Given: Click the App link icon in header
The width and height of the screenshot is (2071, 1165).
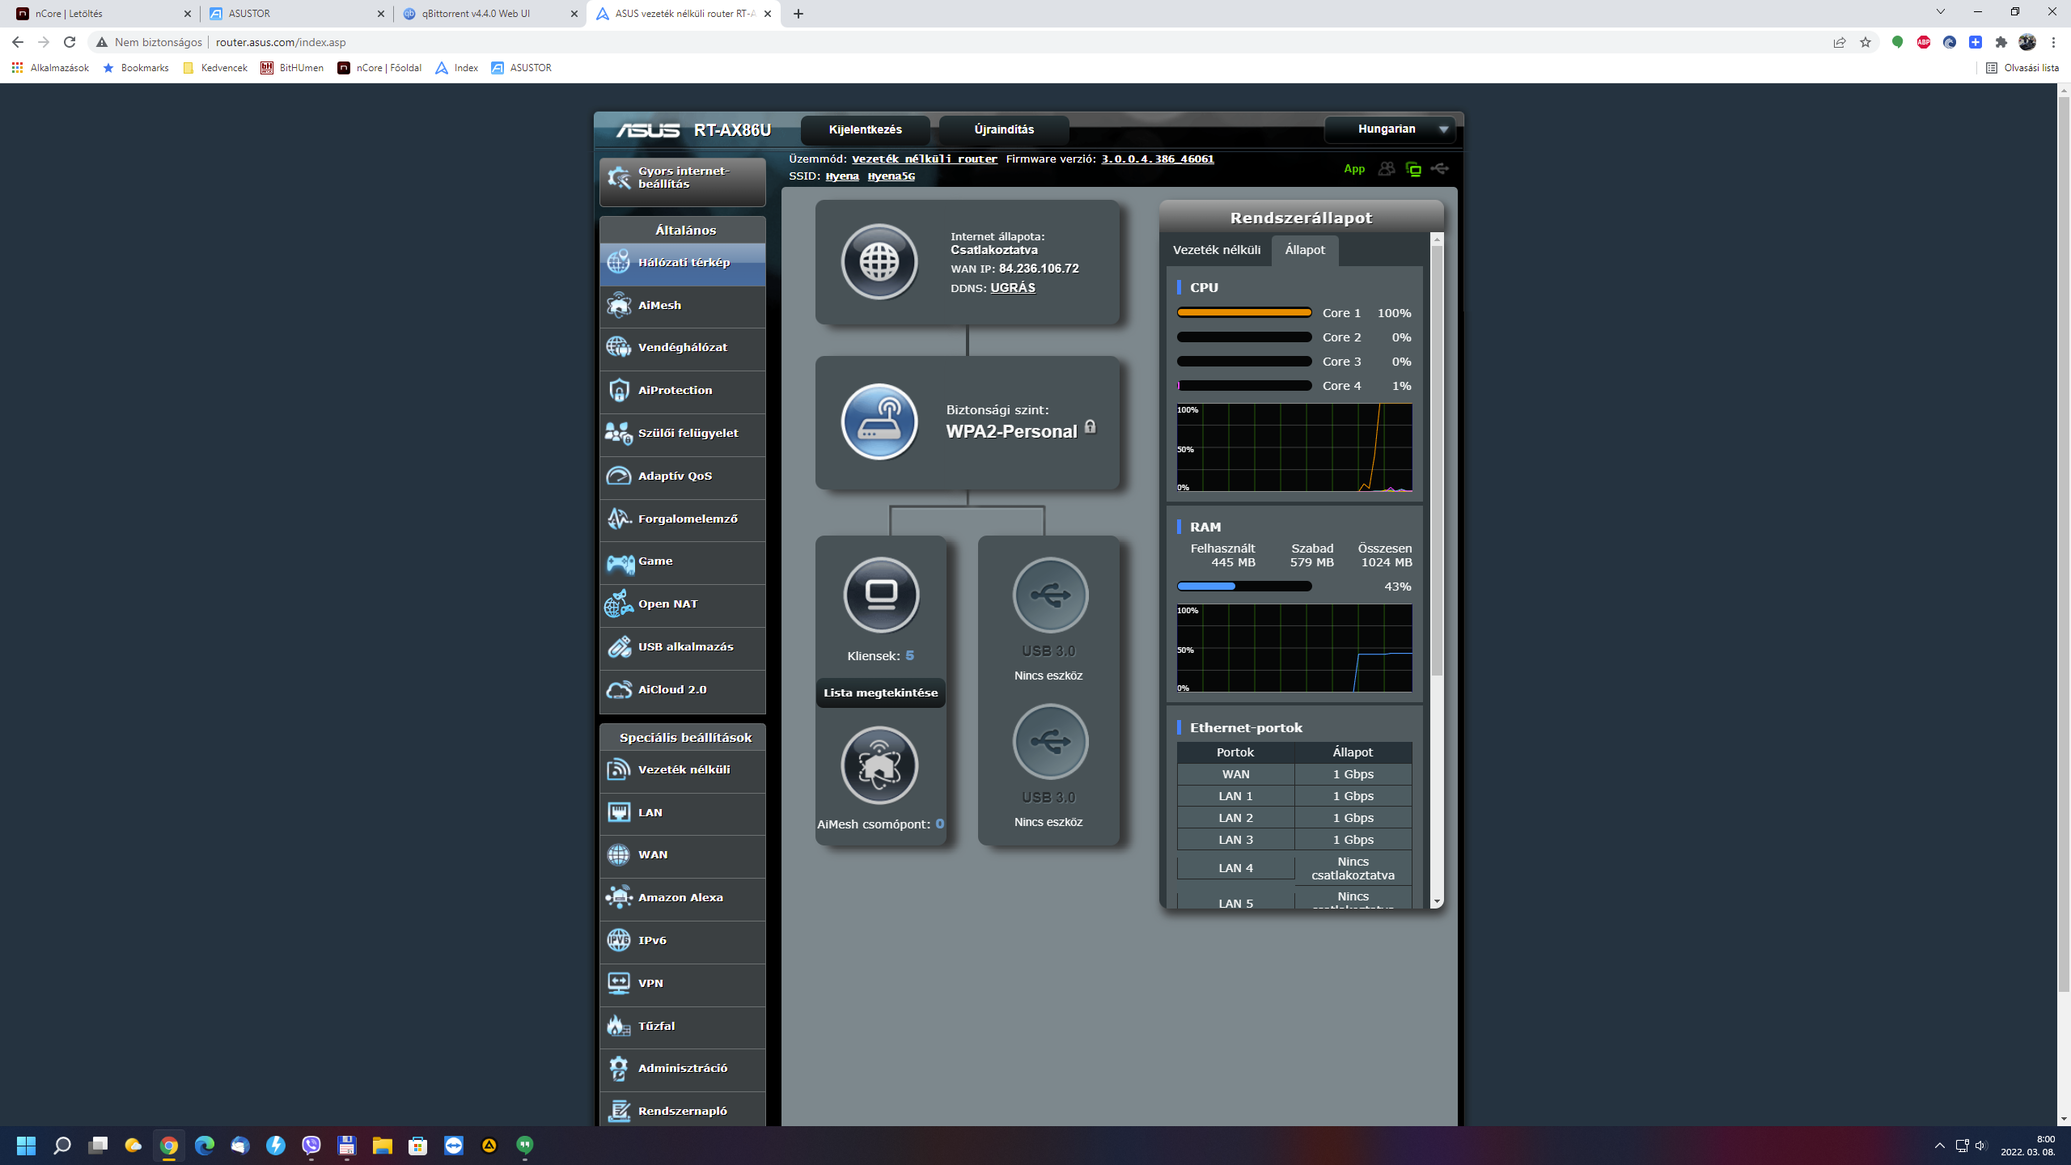Looking at the screenshot, I should (x=1354, y=169).
